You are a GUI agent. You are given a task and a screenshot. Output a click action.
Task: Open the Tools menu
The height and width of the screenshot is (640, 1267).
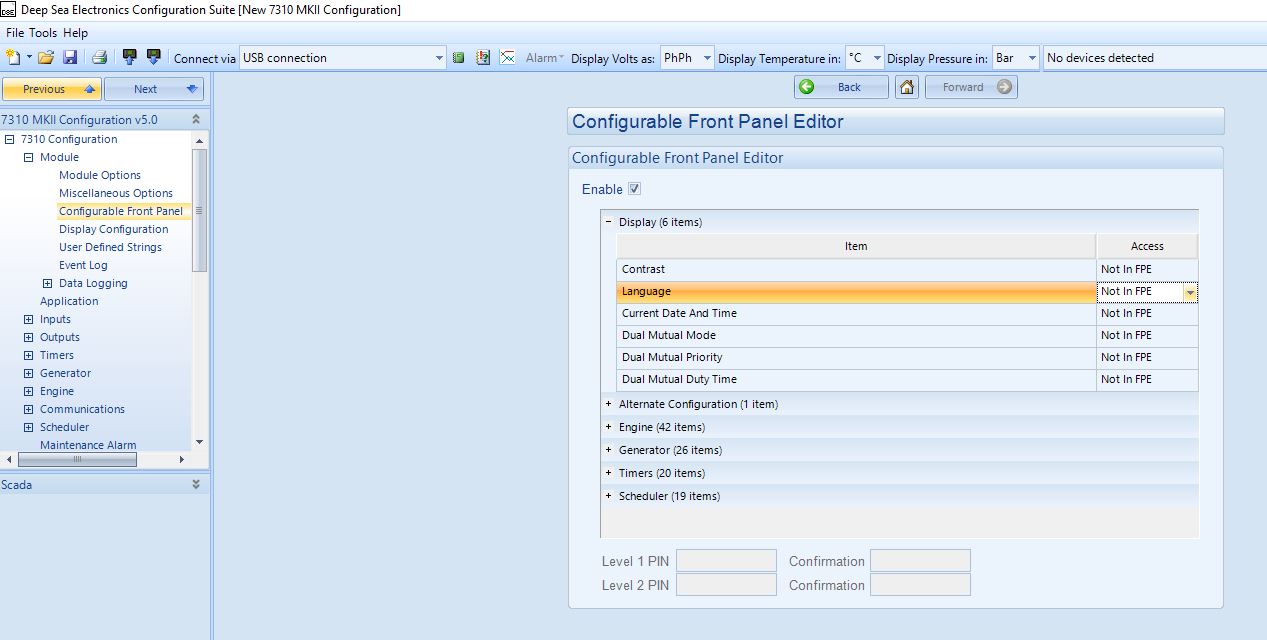43,33
